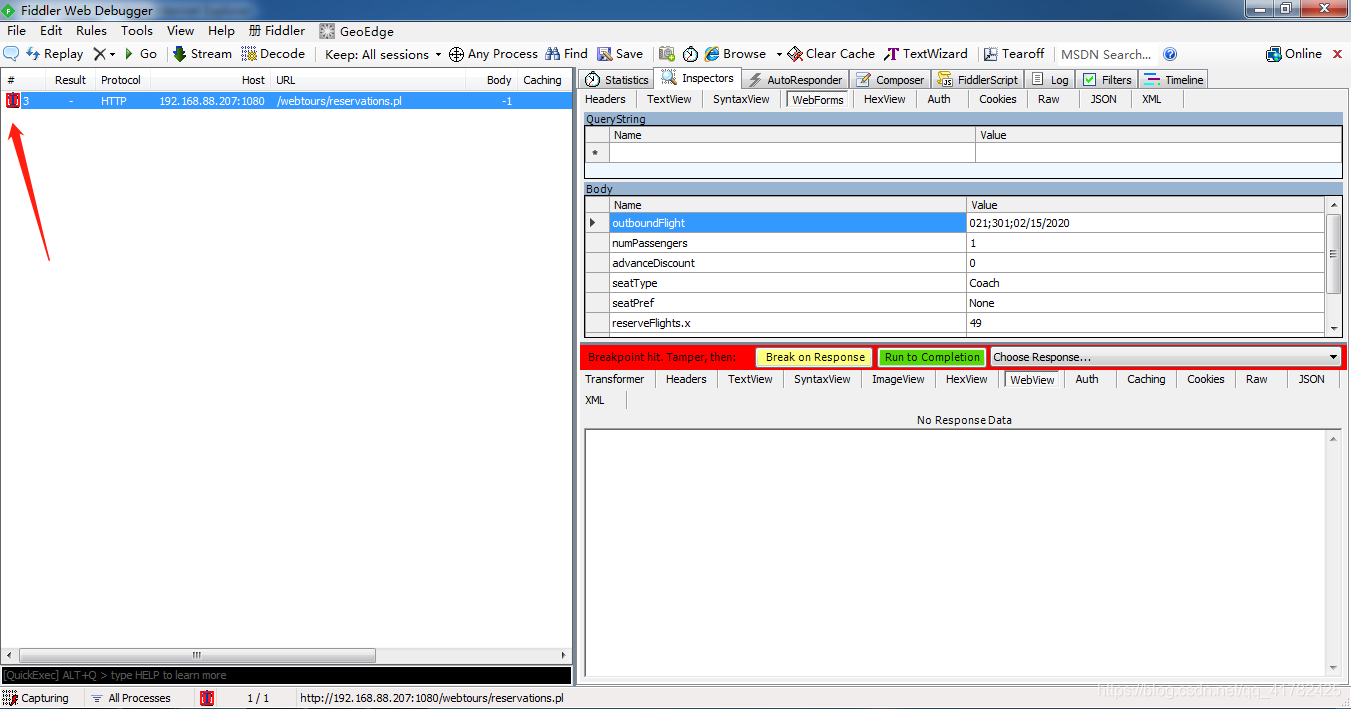Select response Transformer tab

click(615, 379)
